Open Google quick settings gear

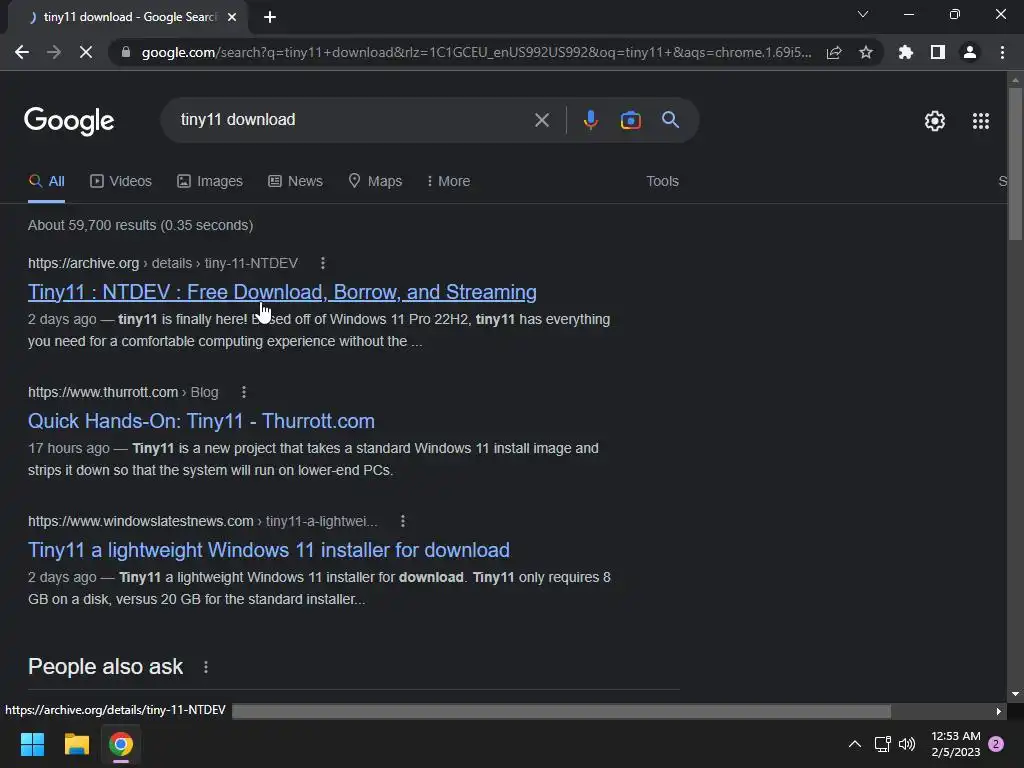click(935, 121)
